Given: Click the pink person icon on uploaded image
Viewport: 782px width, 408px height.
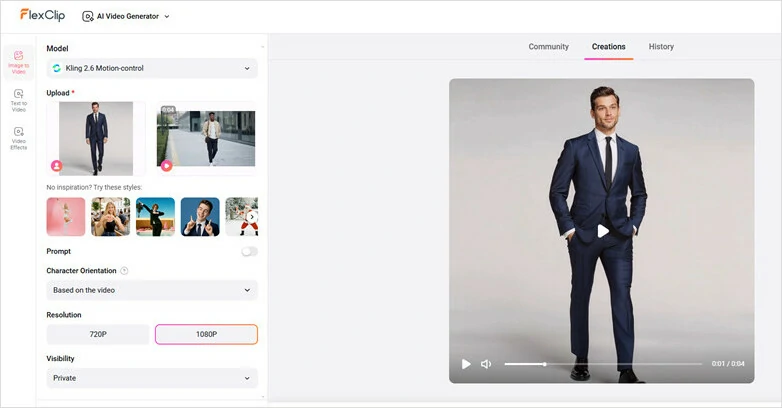Looking at the screenshot, I should coord(57,166).
